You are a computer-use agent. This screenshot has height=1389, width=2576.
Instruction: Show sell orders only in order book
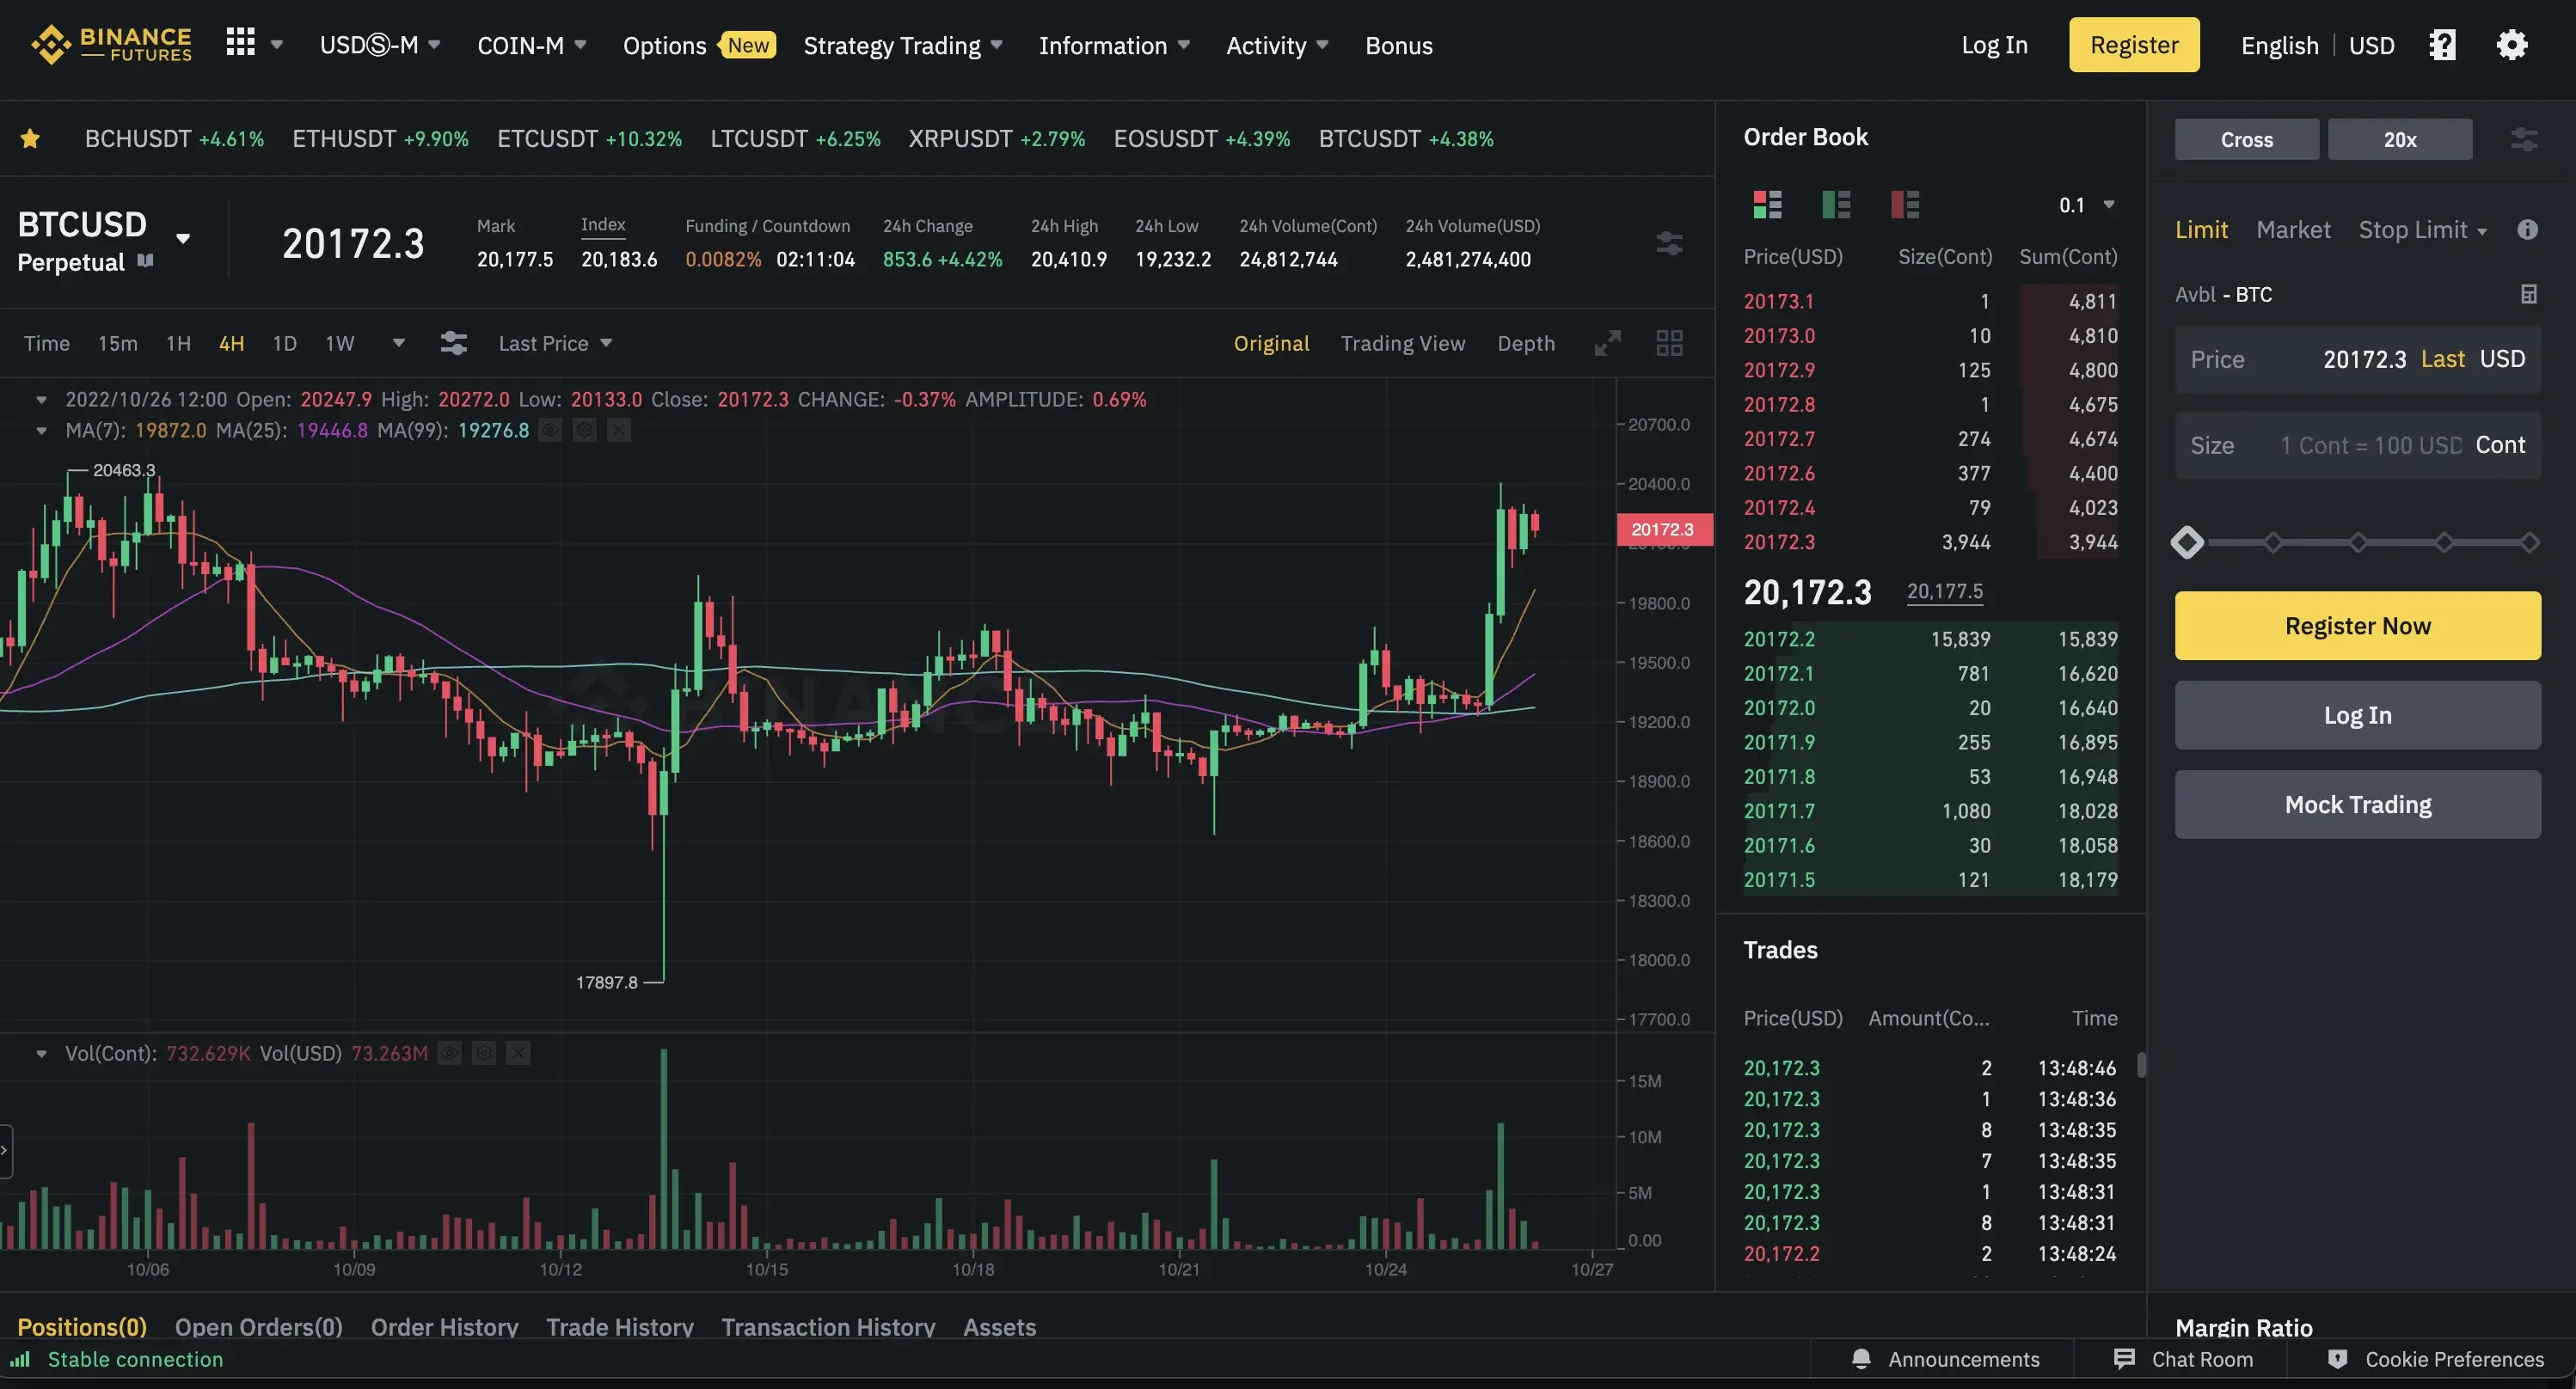click(x=1904, y=205)
